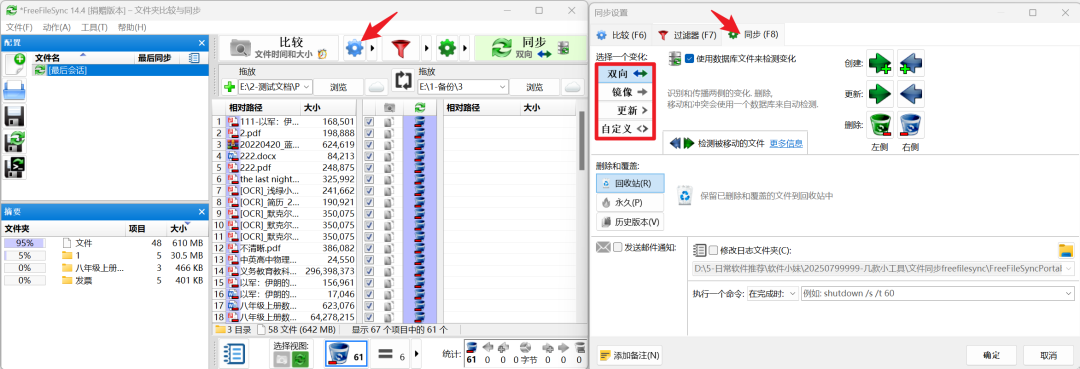
Task: Open the 更多信息 link
Action: click(x=786, y=143)
